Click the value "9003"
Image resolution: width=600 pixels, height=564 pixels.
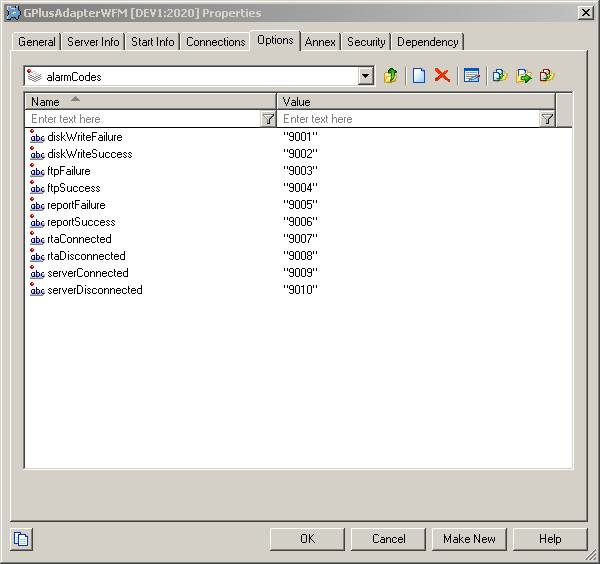point(300,171)
